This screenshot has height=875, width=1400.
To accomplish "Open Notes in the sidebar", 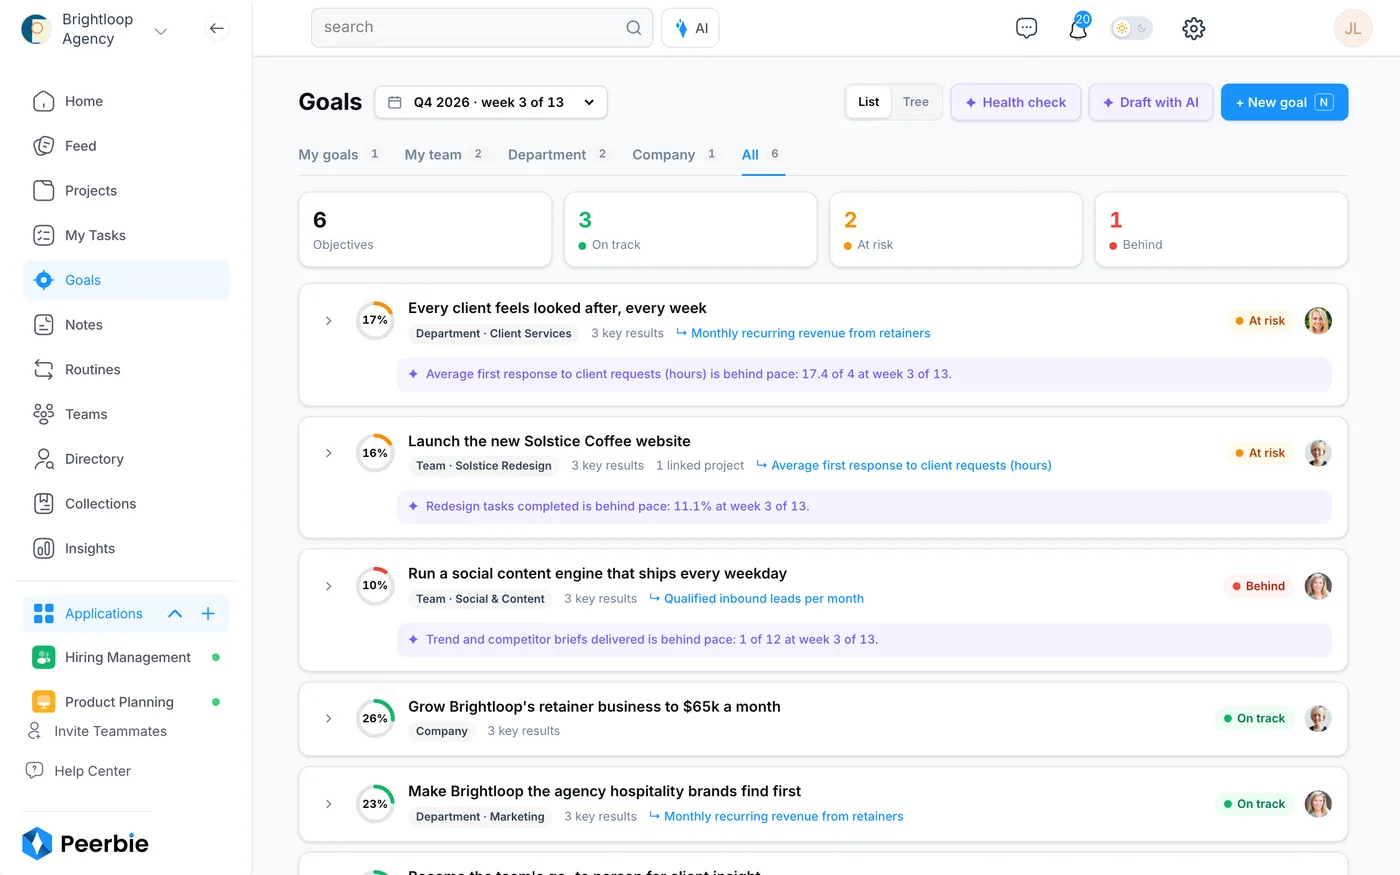I will (x=126, y=325).
